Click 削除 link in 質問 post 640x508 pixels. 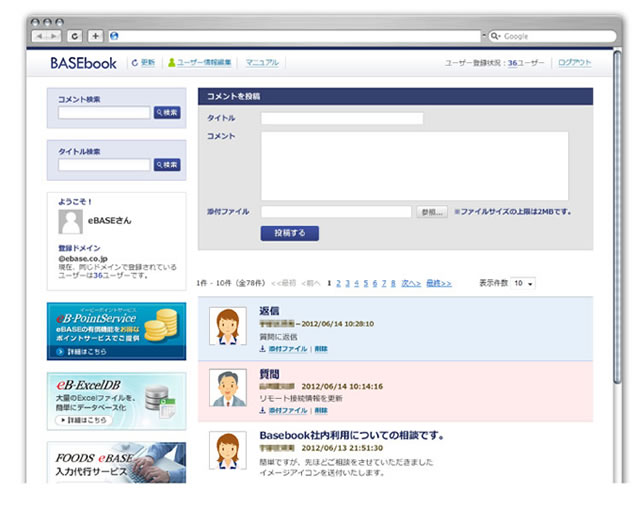click(321, 410)
